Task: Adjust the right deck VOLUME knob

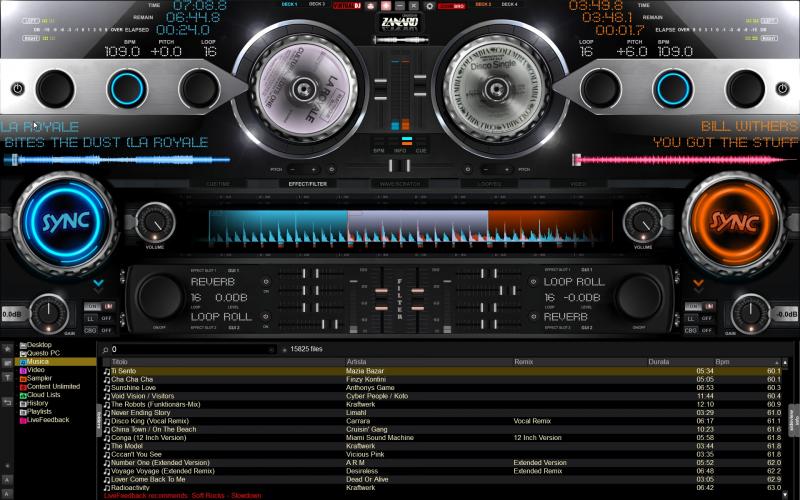Action: 643,223
